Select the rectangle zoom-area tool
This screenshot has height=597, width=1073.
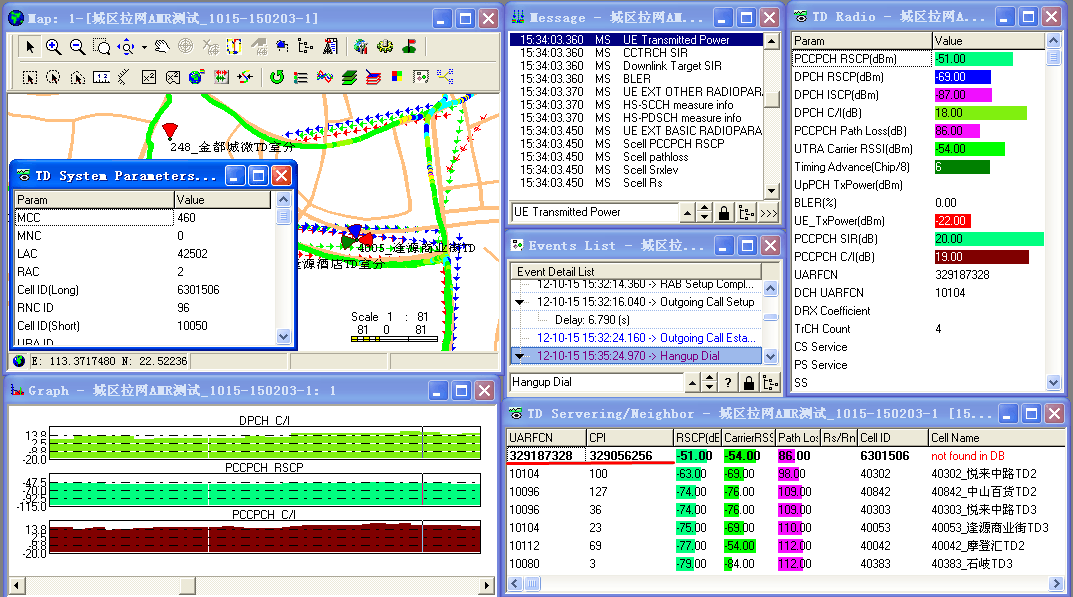pos(101,47)
